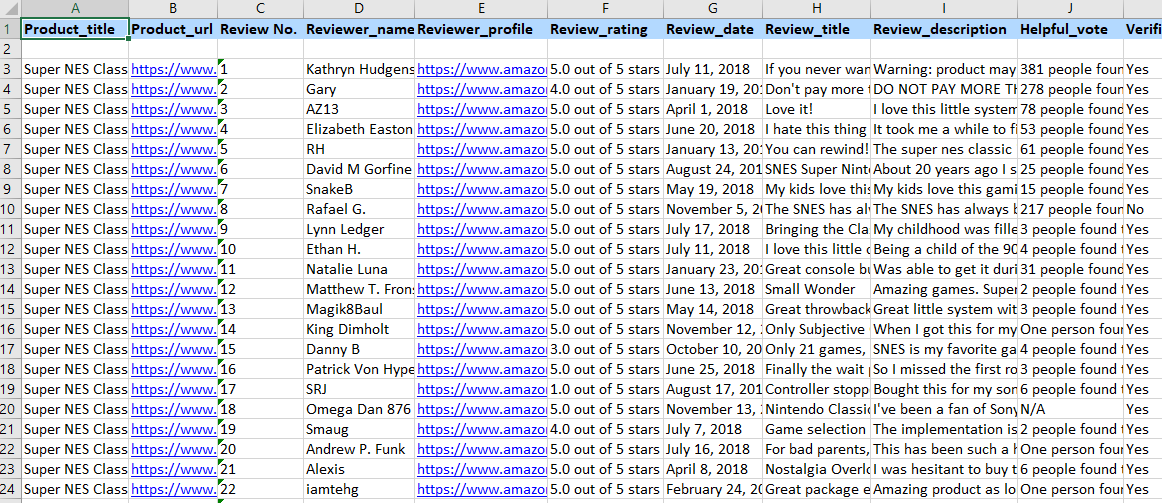This screenshot has height=503, width=1162.
Task: Select column A header
Action: tap(75, 9)
